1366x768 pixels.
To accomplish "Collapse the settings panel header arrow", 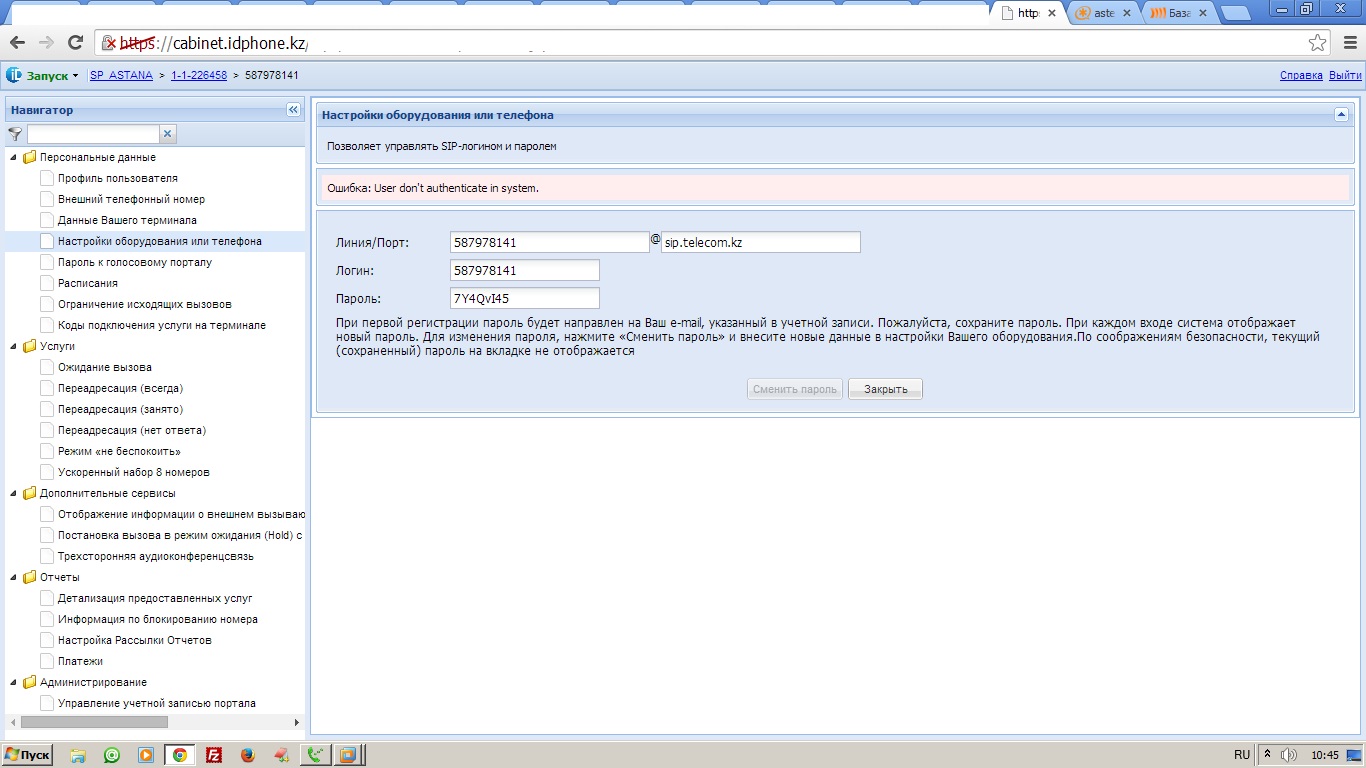I will click(1341, 115).
